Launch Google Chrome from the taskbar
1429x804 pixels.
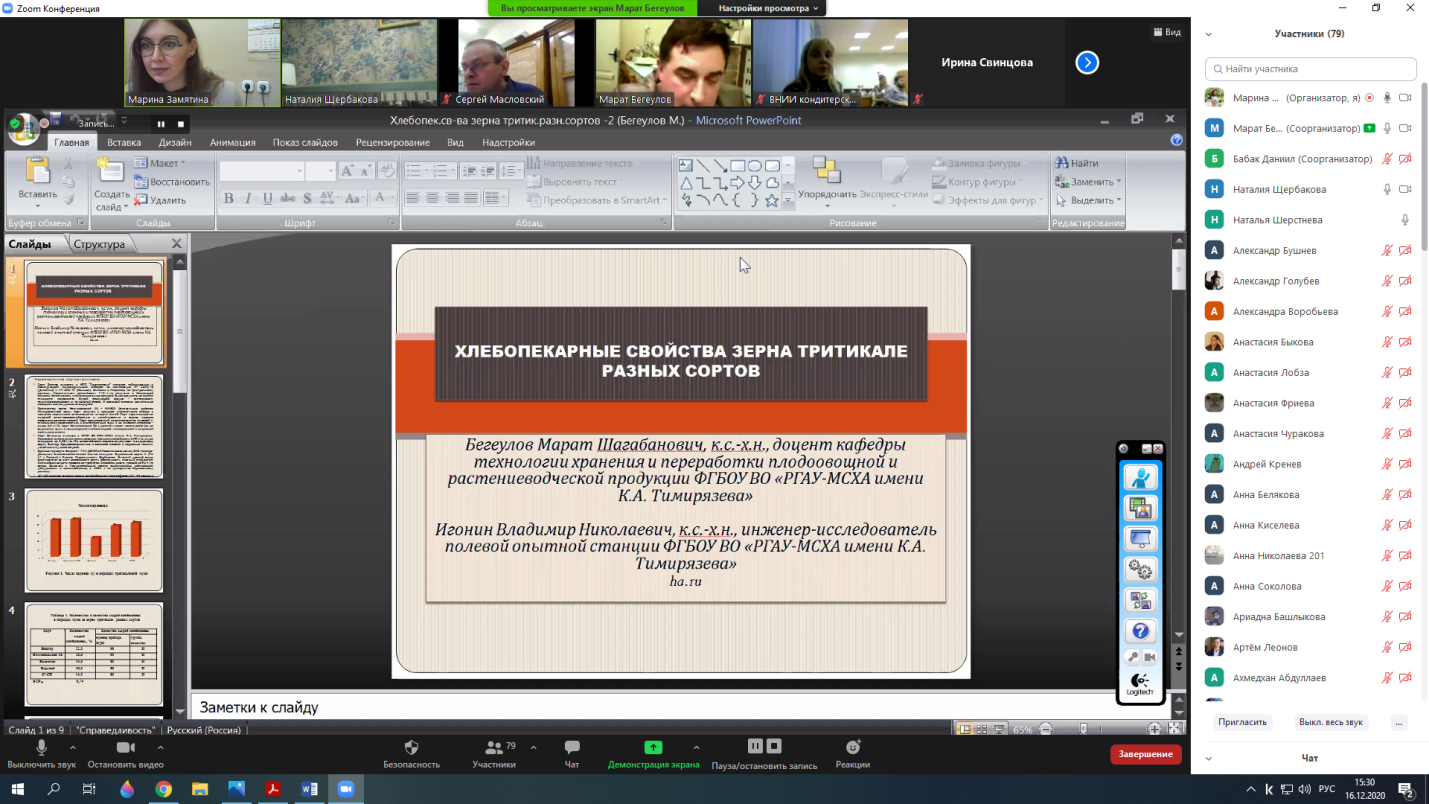pos(163,789)
